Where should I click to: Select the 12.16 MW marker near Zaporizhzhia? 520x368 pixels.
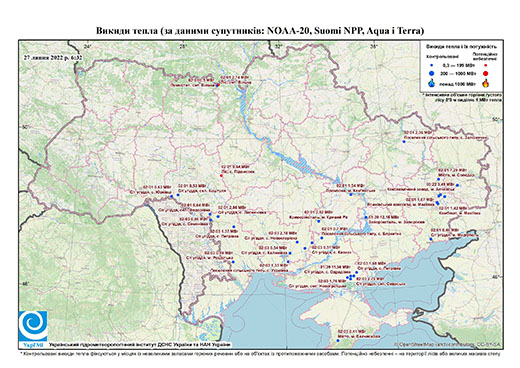[x=366, y=217]
